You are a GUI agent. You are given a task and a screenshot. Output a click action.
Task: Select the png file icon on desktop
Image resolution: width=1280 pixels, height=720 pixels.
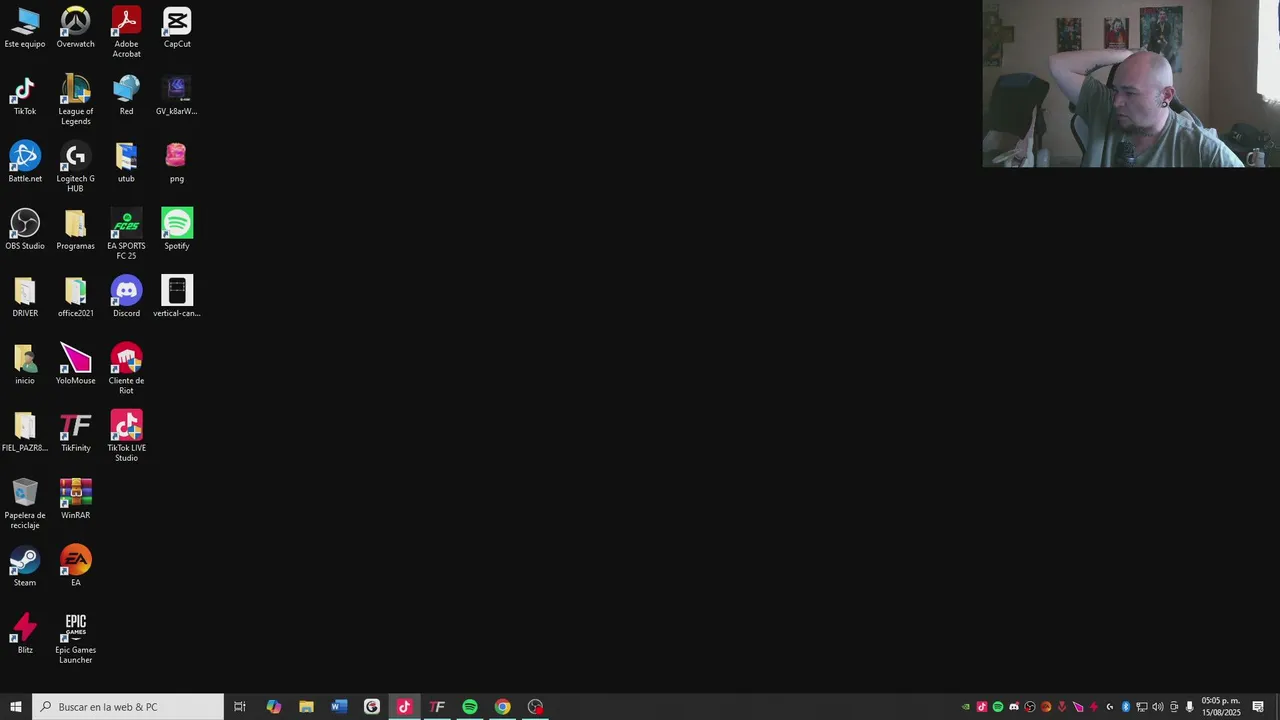(177, 163)
